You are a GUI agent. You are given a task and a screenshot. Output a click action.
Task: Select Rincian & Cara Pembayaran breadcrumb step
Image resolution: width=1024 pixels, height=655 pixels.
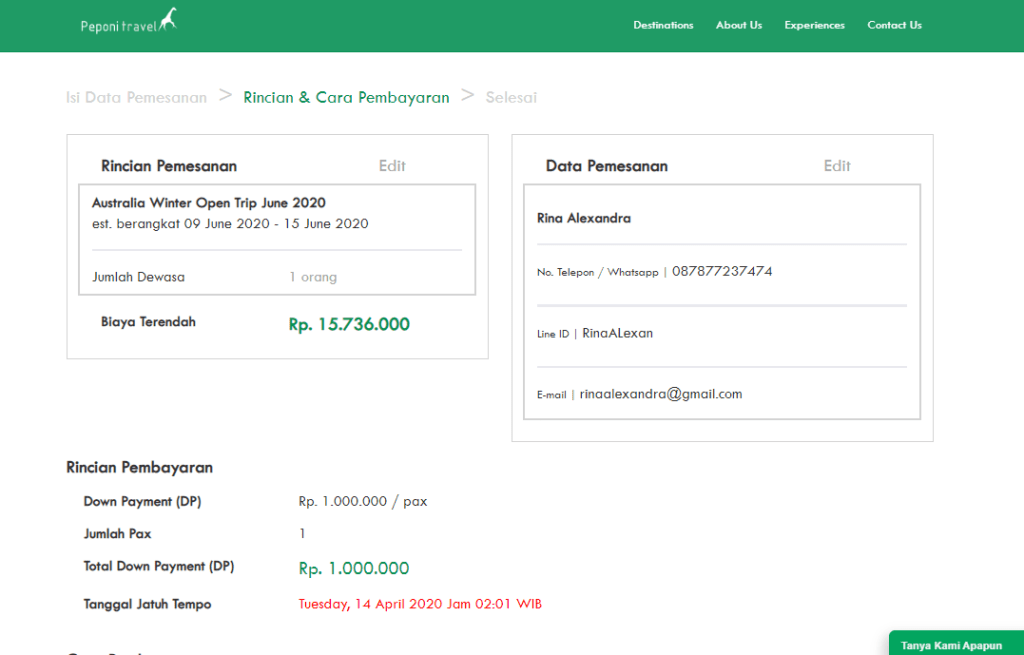tap(346, 97)
